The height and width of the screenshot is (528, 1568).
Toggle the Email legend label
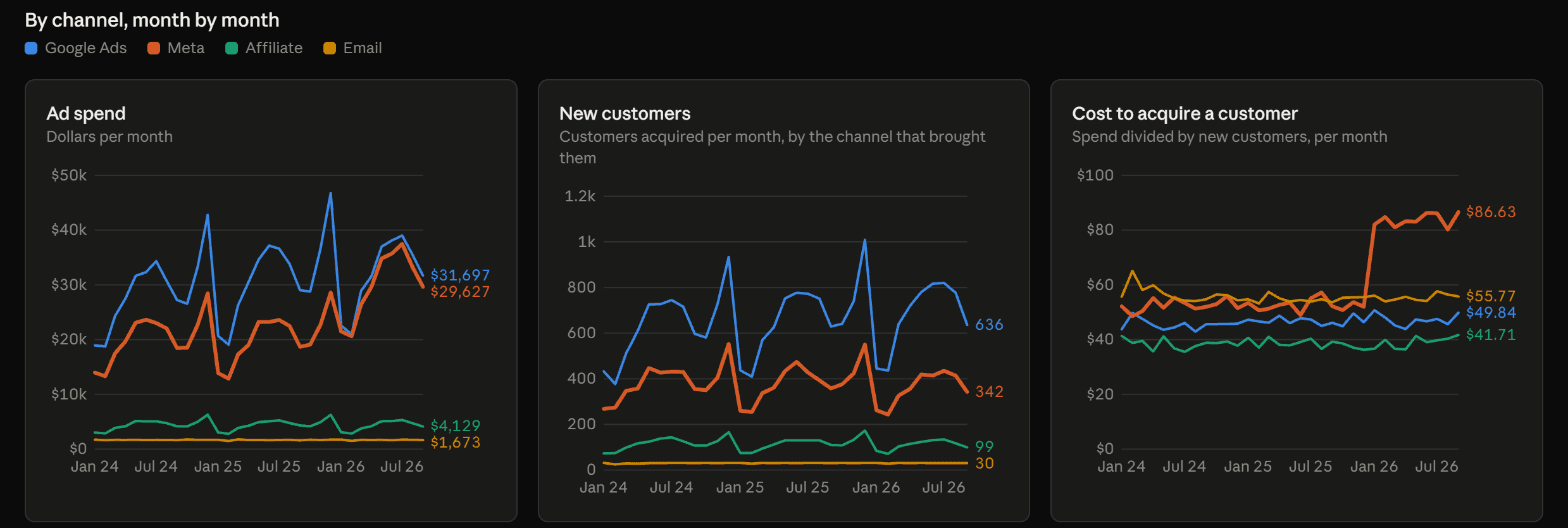point(362,48)
